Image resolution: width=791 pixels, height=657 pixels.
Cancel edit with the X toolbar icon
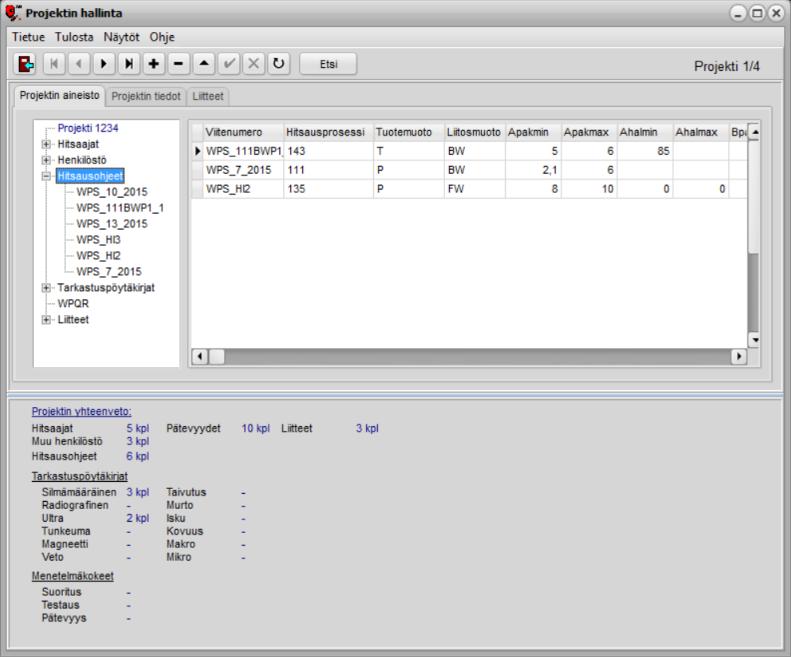click(254, 64)
